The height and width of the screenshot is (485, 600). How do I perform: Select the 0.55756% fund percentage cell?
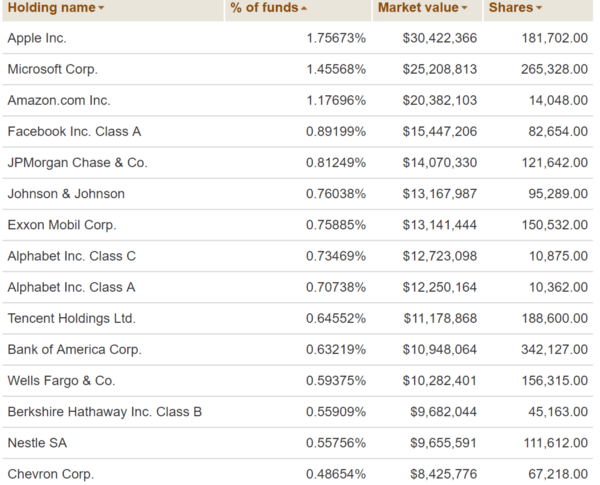click(336, 443)
